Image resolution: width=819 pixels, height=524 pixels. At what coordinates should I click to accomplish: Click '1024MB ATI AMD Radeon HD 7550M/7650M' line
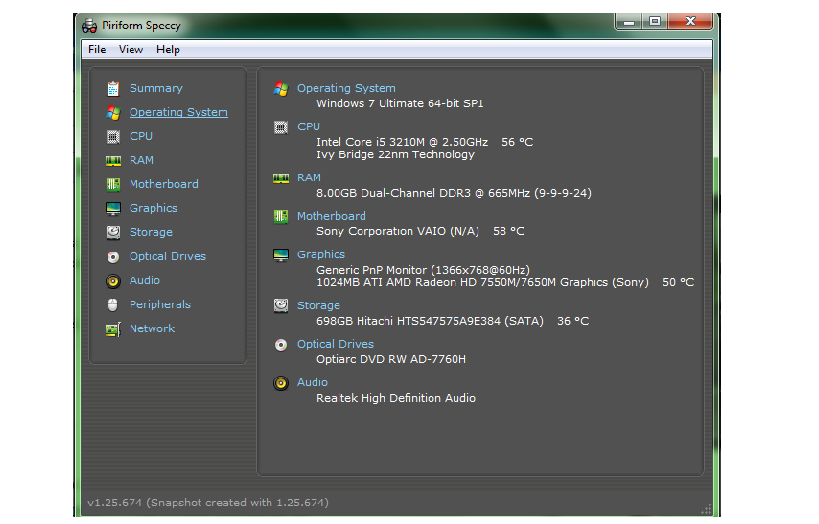pyautogui.click(x=482, y=283)
